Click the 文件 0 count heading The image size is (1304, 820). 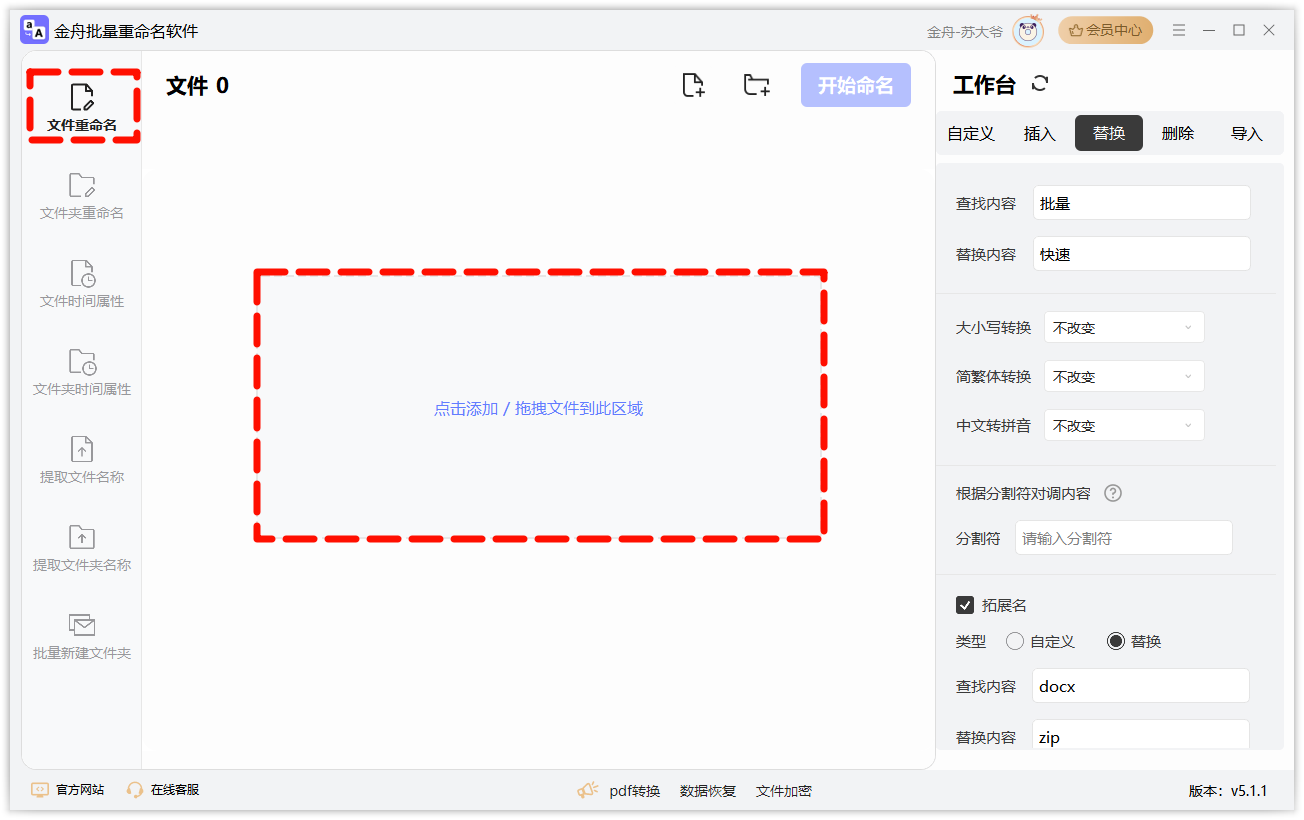(x=197, y=86)
